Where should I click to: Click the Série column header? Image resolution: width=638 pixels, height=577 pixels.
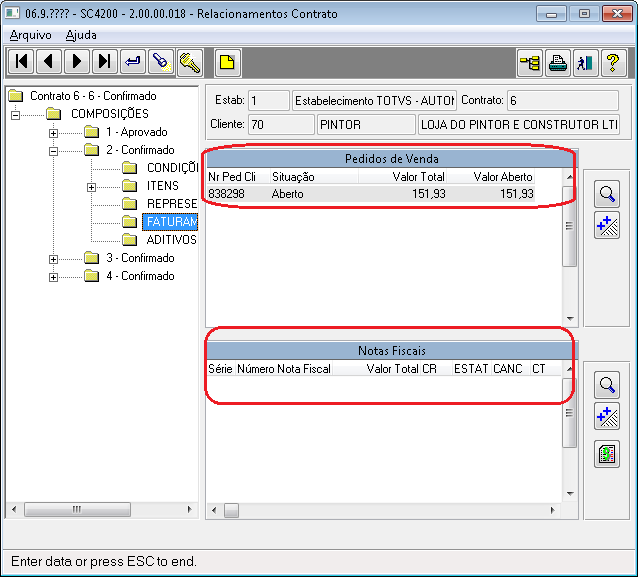[x=221, y=369]
